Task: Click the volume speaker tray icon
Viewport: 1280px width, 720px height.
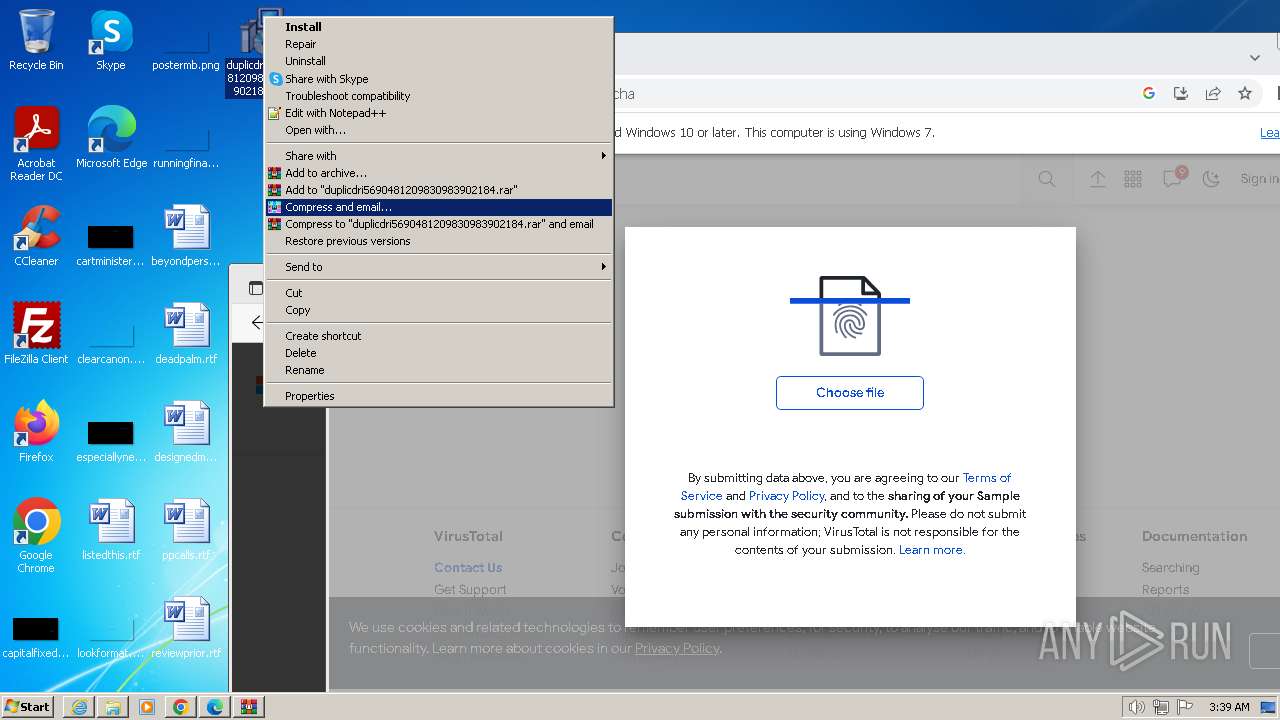Action: 1137,707
